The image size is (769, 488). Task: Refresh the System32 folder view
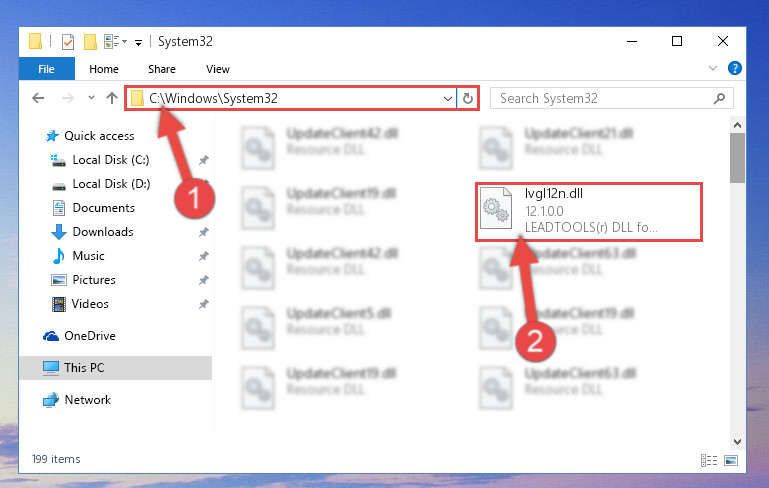click(x=468, y=99)
